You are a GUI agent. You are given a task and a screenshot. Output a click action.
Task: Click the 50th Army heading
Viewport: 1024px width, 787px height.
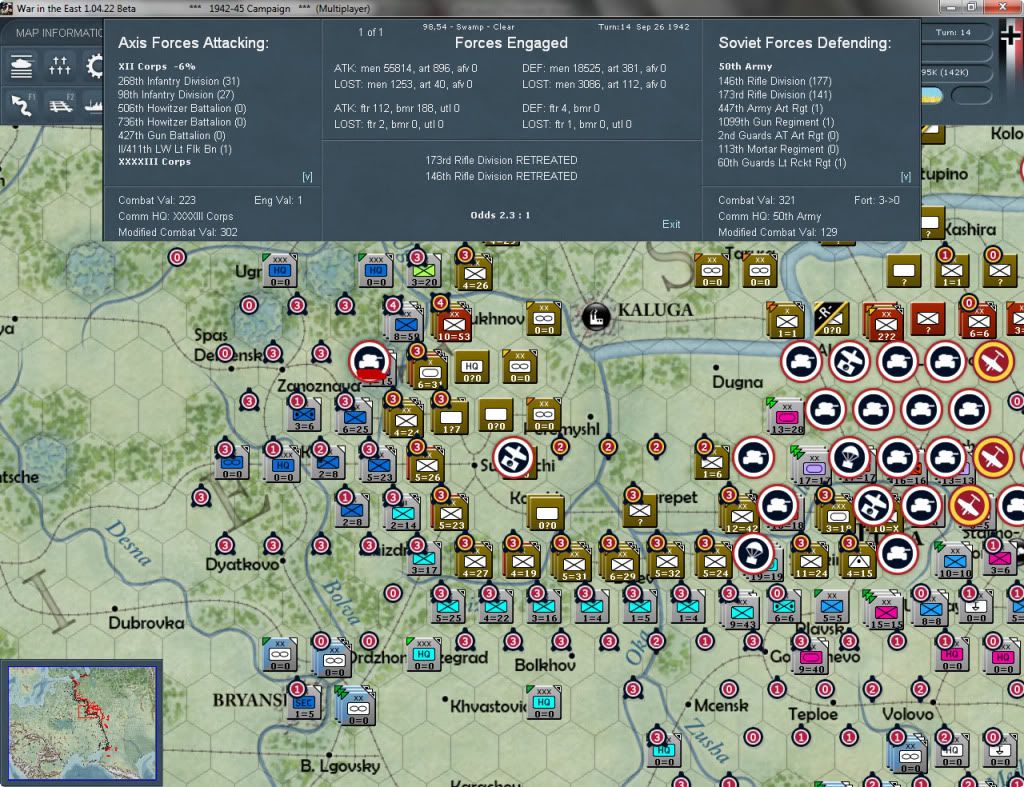tap(745, 67)
